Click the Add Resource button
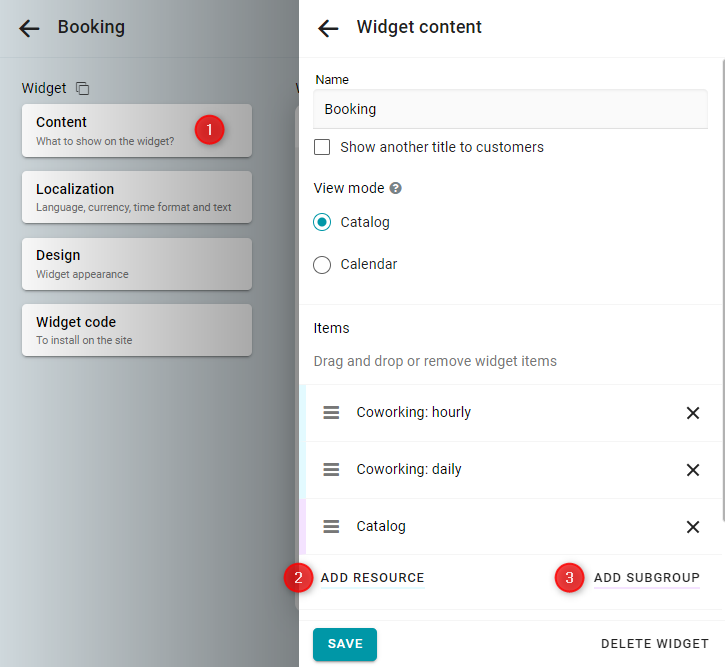Screen dimensions: 725x667 coord(372,578)
